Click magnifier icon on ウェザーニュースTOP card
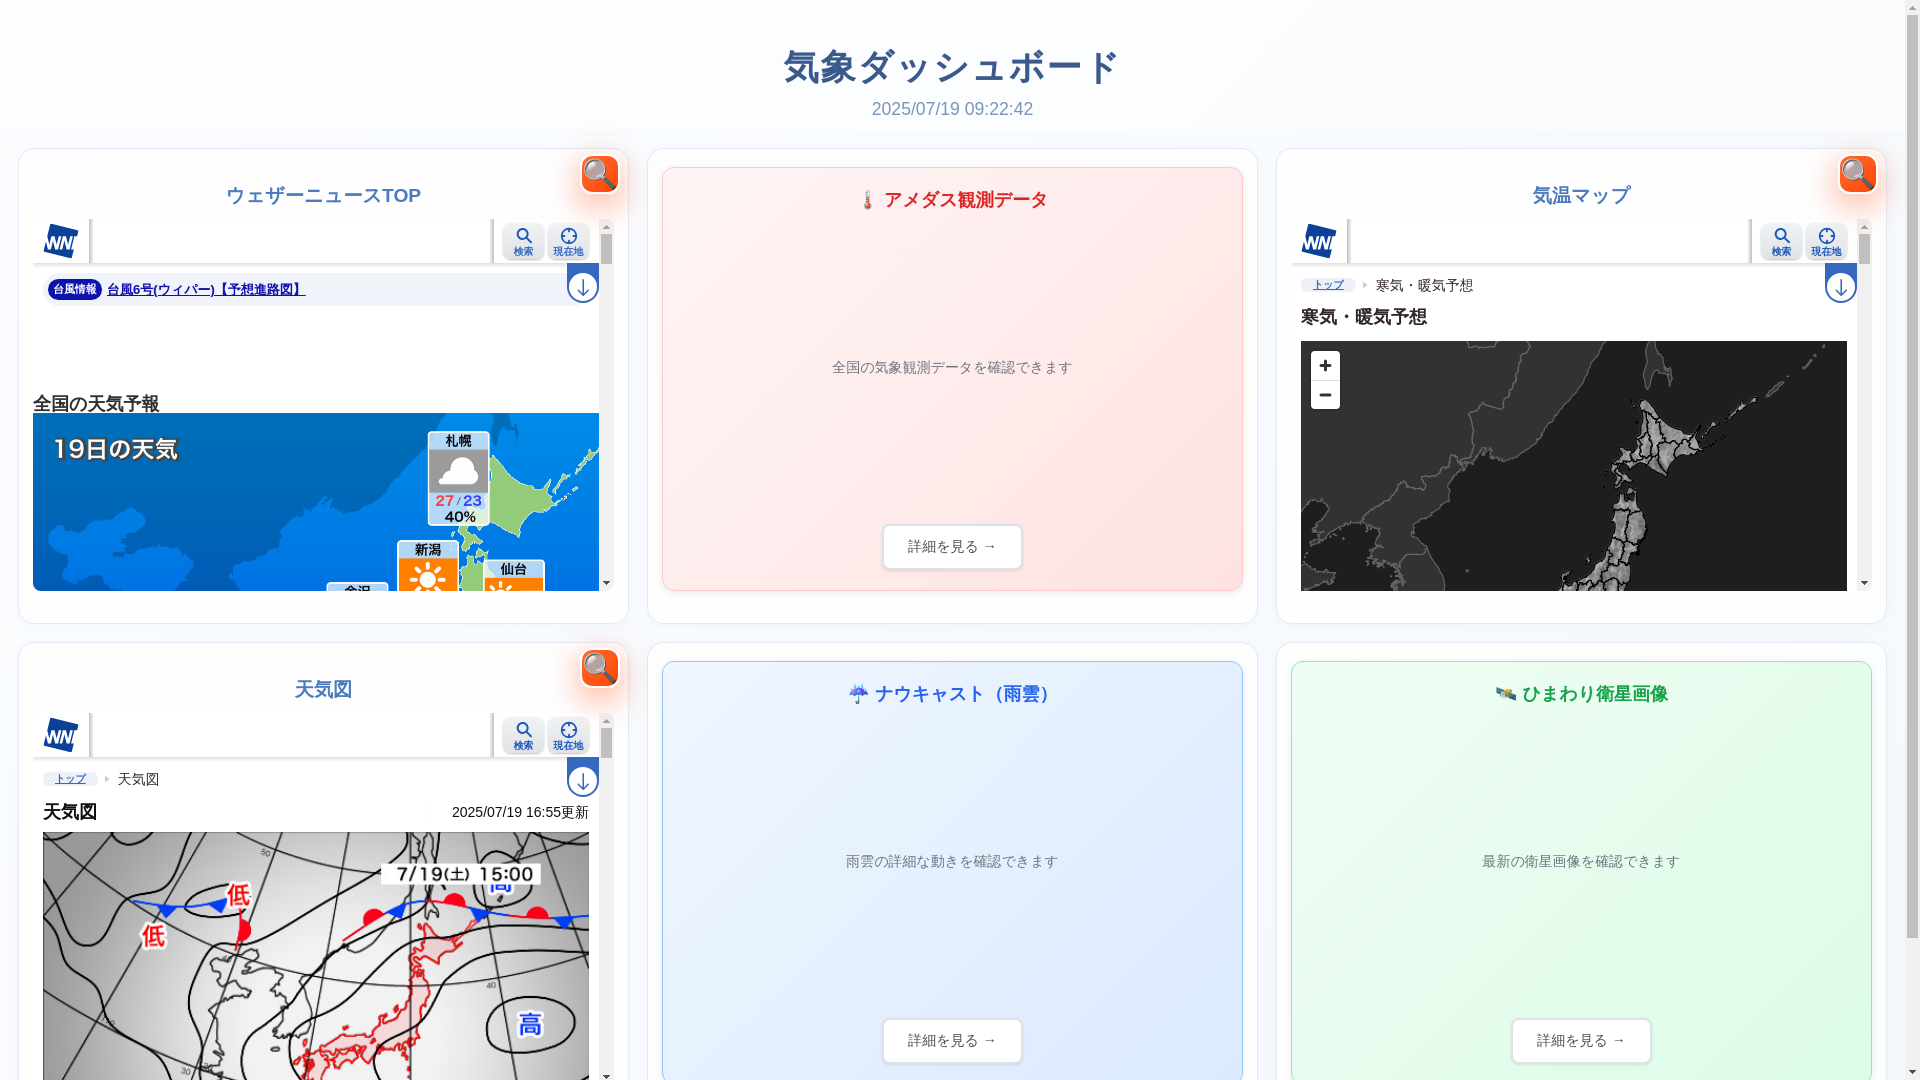The height and width of the screenshot is (1080, 1920). click(600, 174)
